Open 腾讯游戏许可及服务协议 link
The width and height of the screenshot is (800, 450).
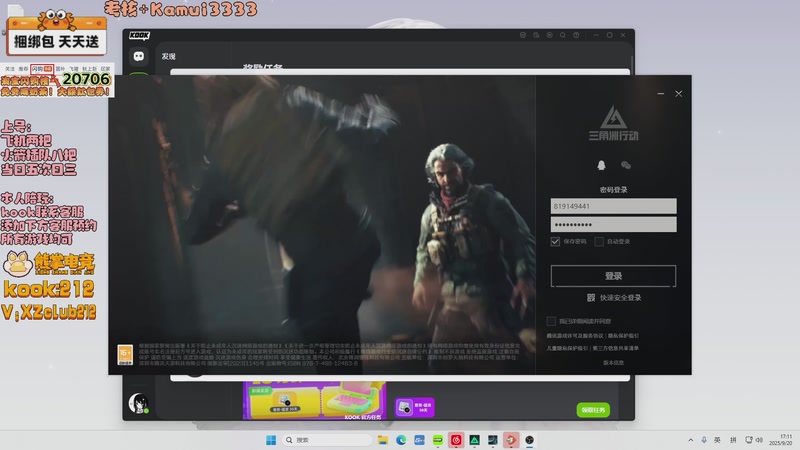pos(574,336)
